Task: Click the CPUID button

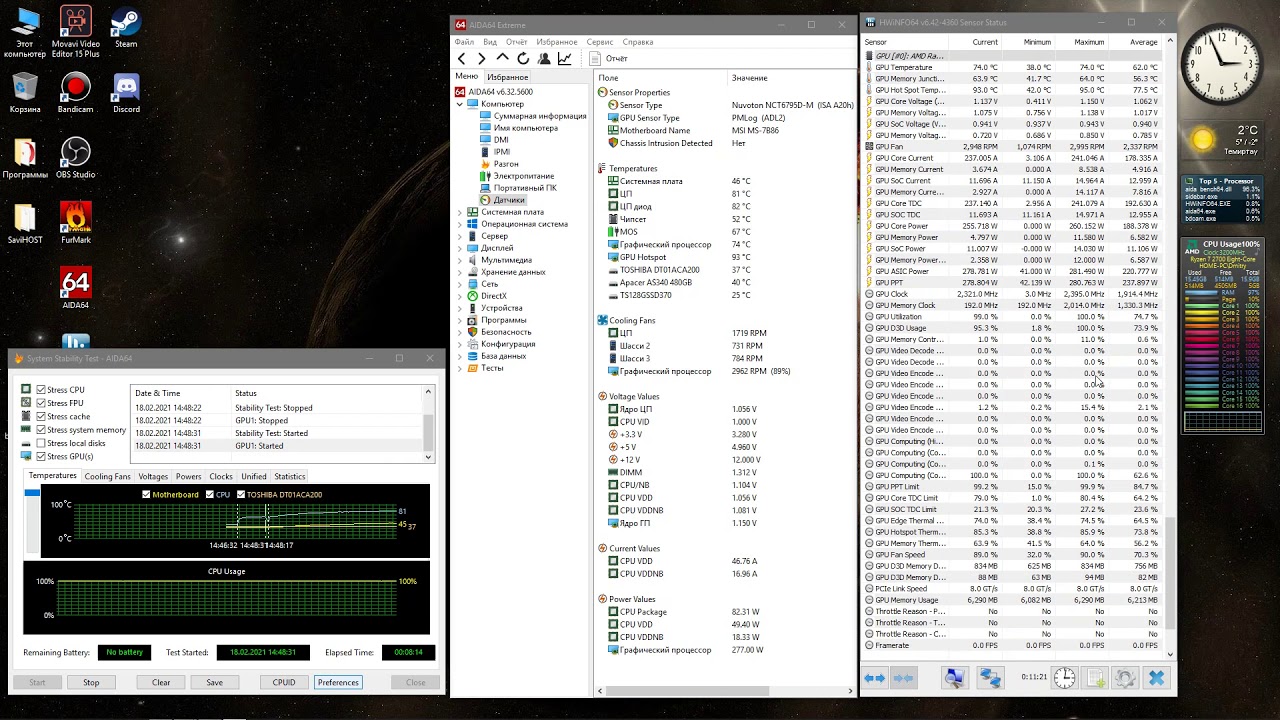Action: [x=284, y=682]
